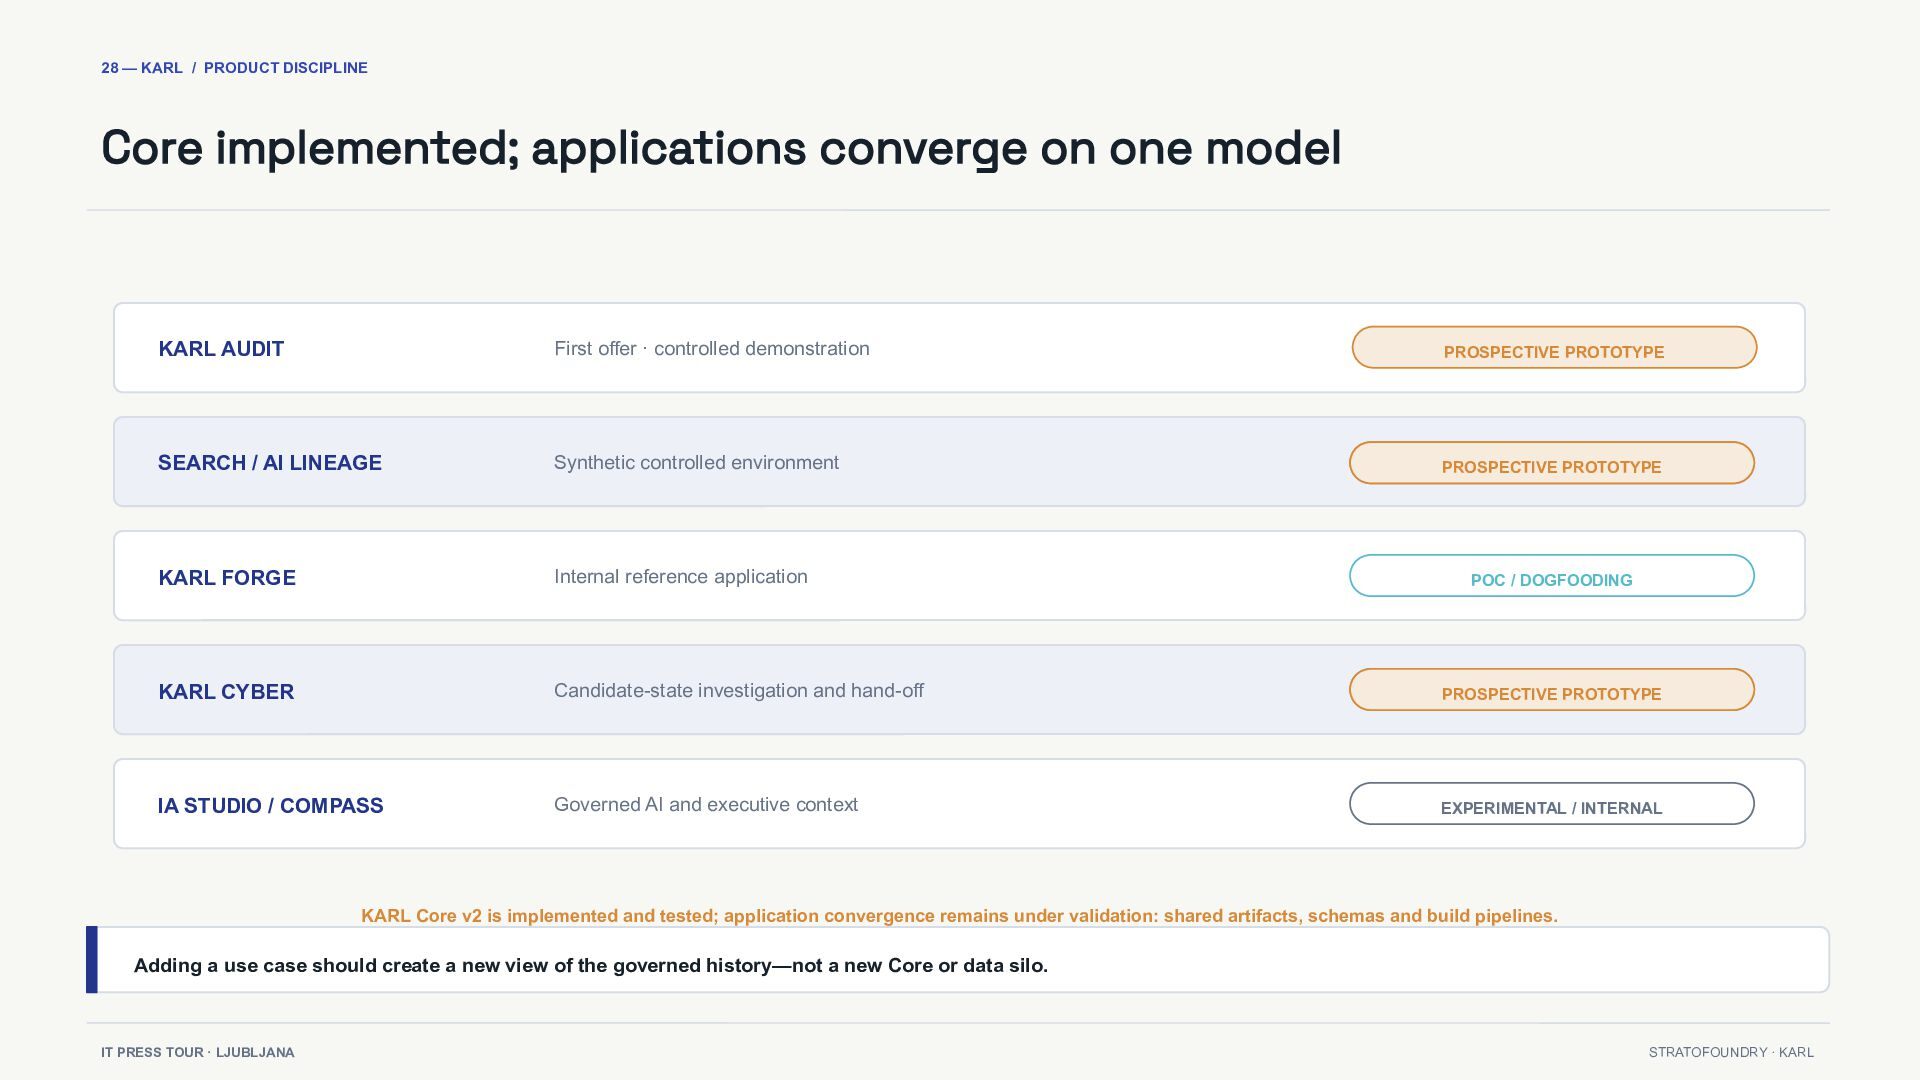1920x1080 pixels.
Task: Click 'Candidate-state investigation and hand-off' text
Action: 739,691
